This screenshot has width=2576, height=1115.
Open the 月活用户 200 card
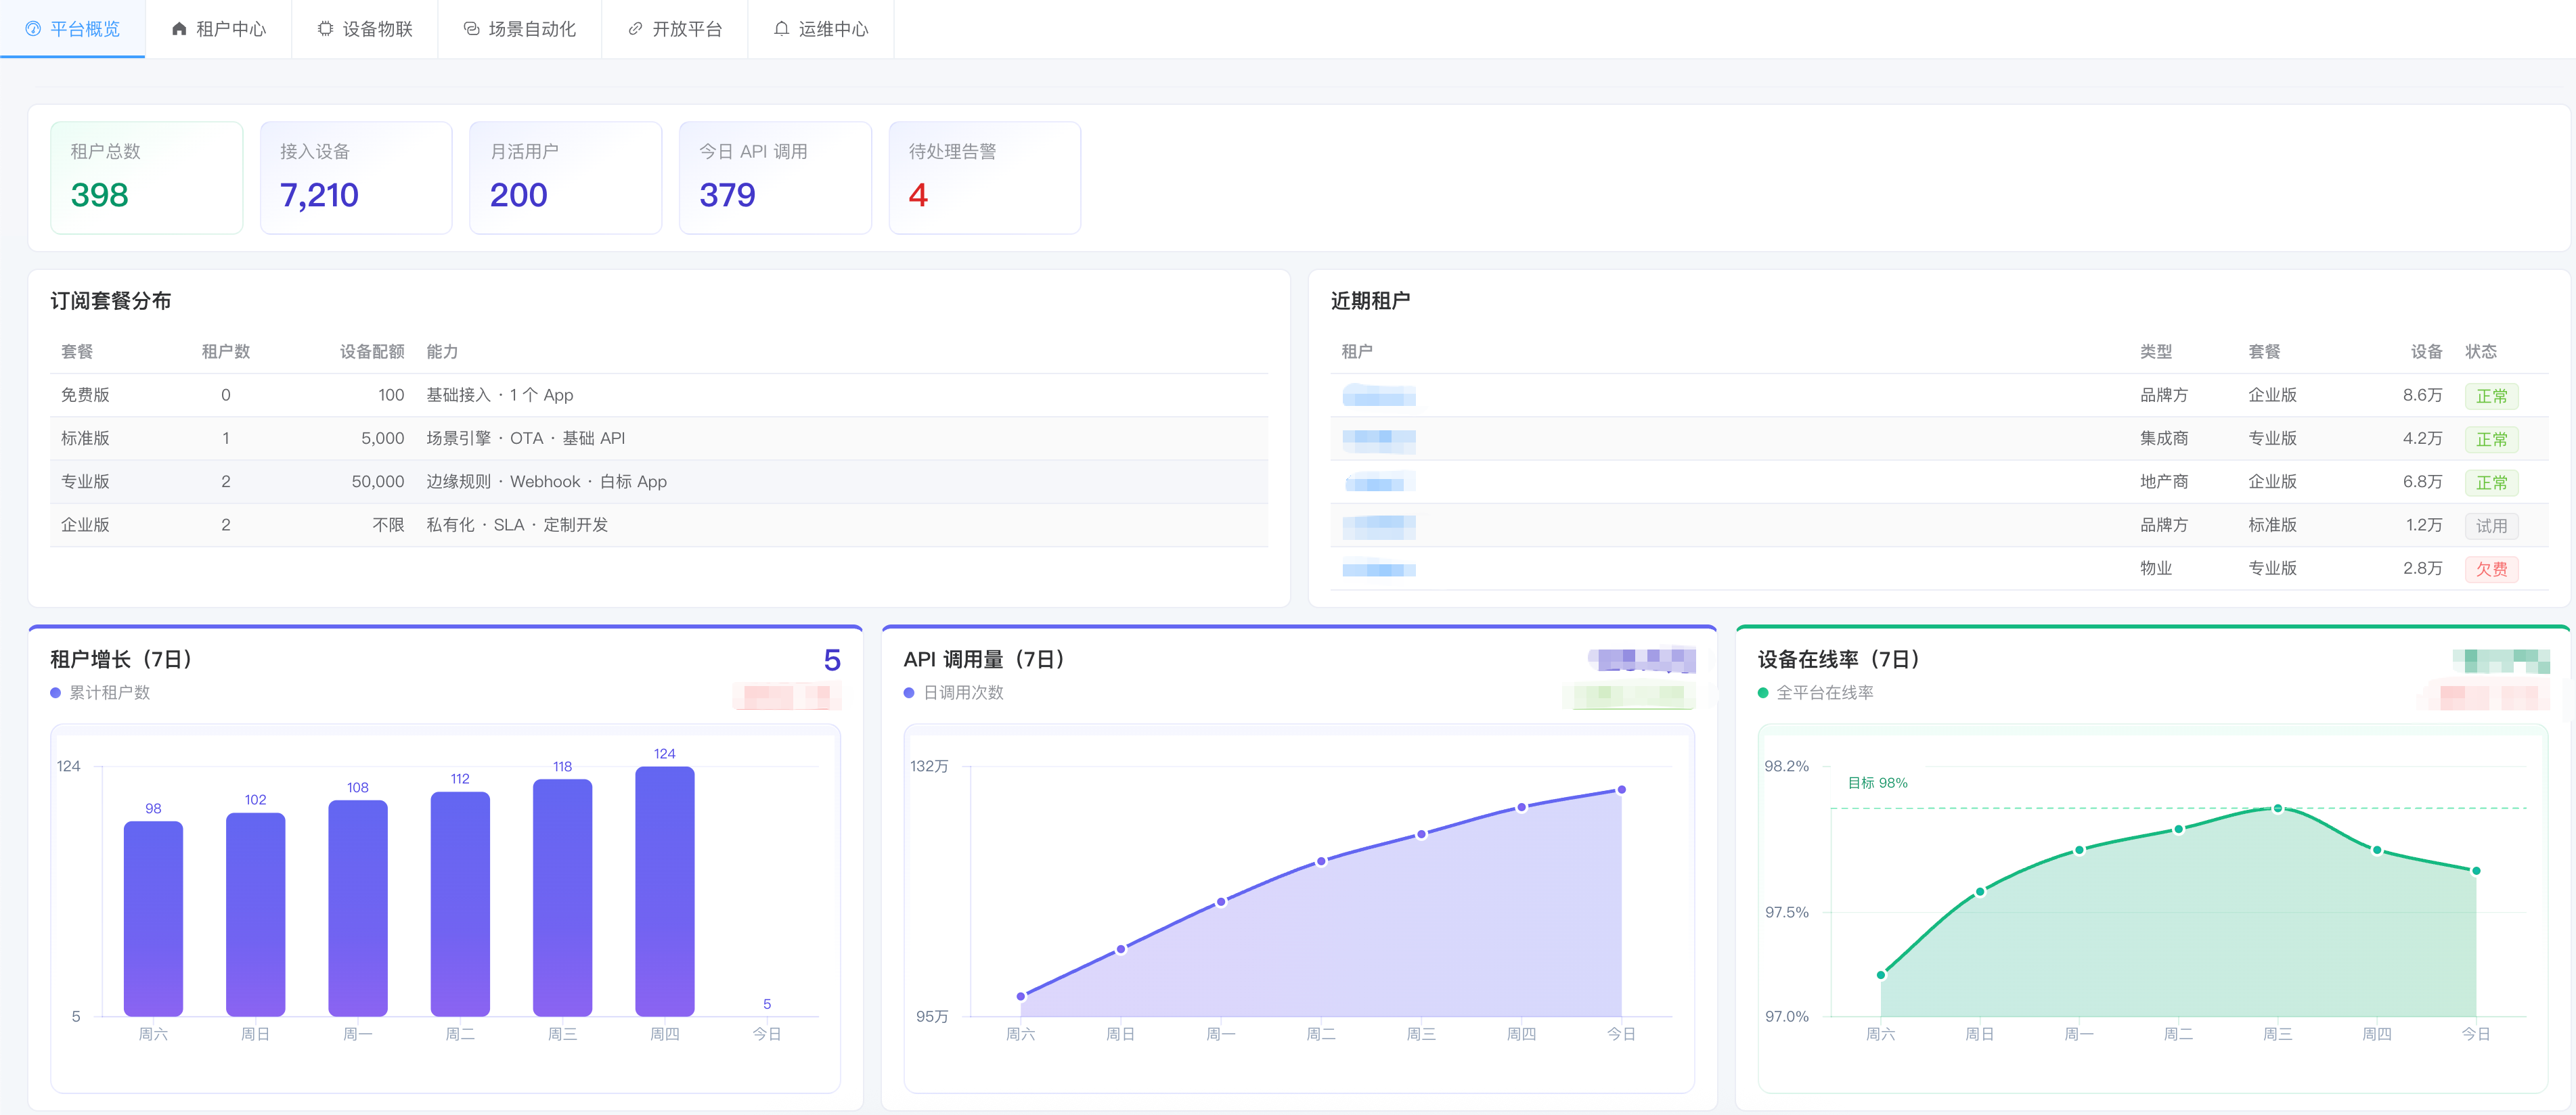pos(566,178)
